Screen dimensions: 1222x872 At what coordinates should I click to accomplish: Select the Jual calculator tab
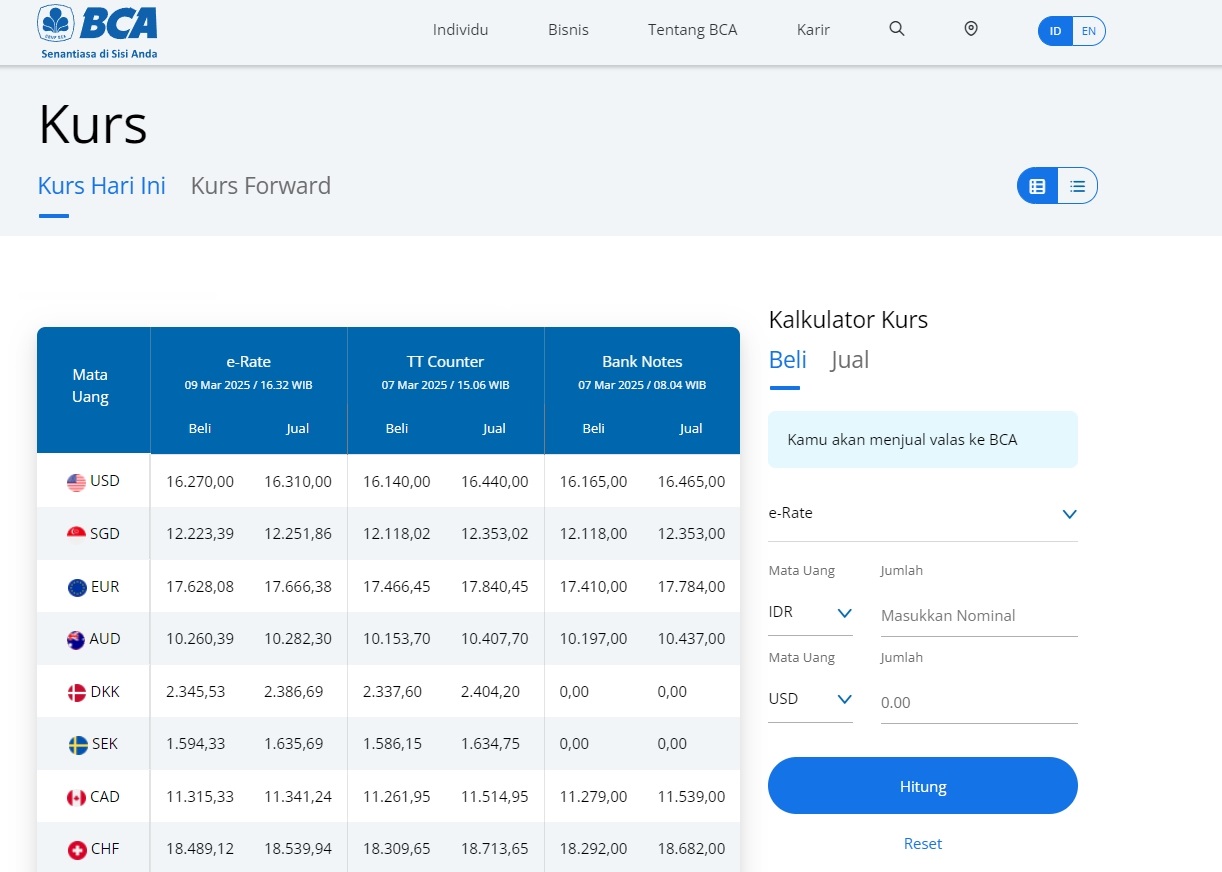pyautogui.click(x=849, y=360)
